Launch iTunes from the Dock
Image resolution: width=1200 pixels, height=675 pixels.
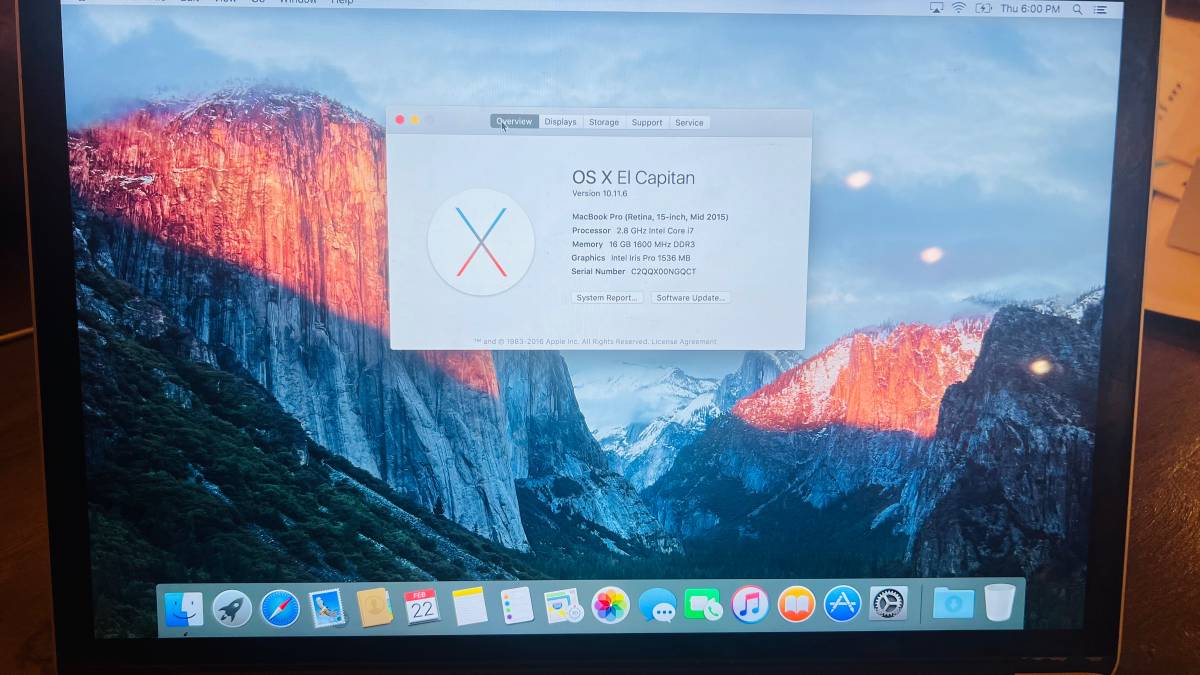coord(750,604)
